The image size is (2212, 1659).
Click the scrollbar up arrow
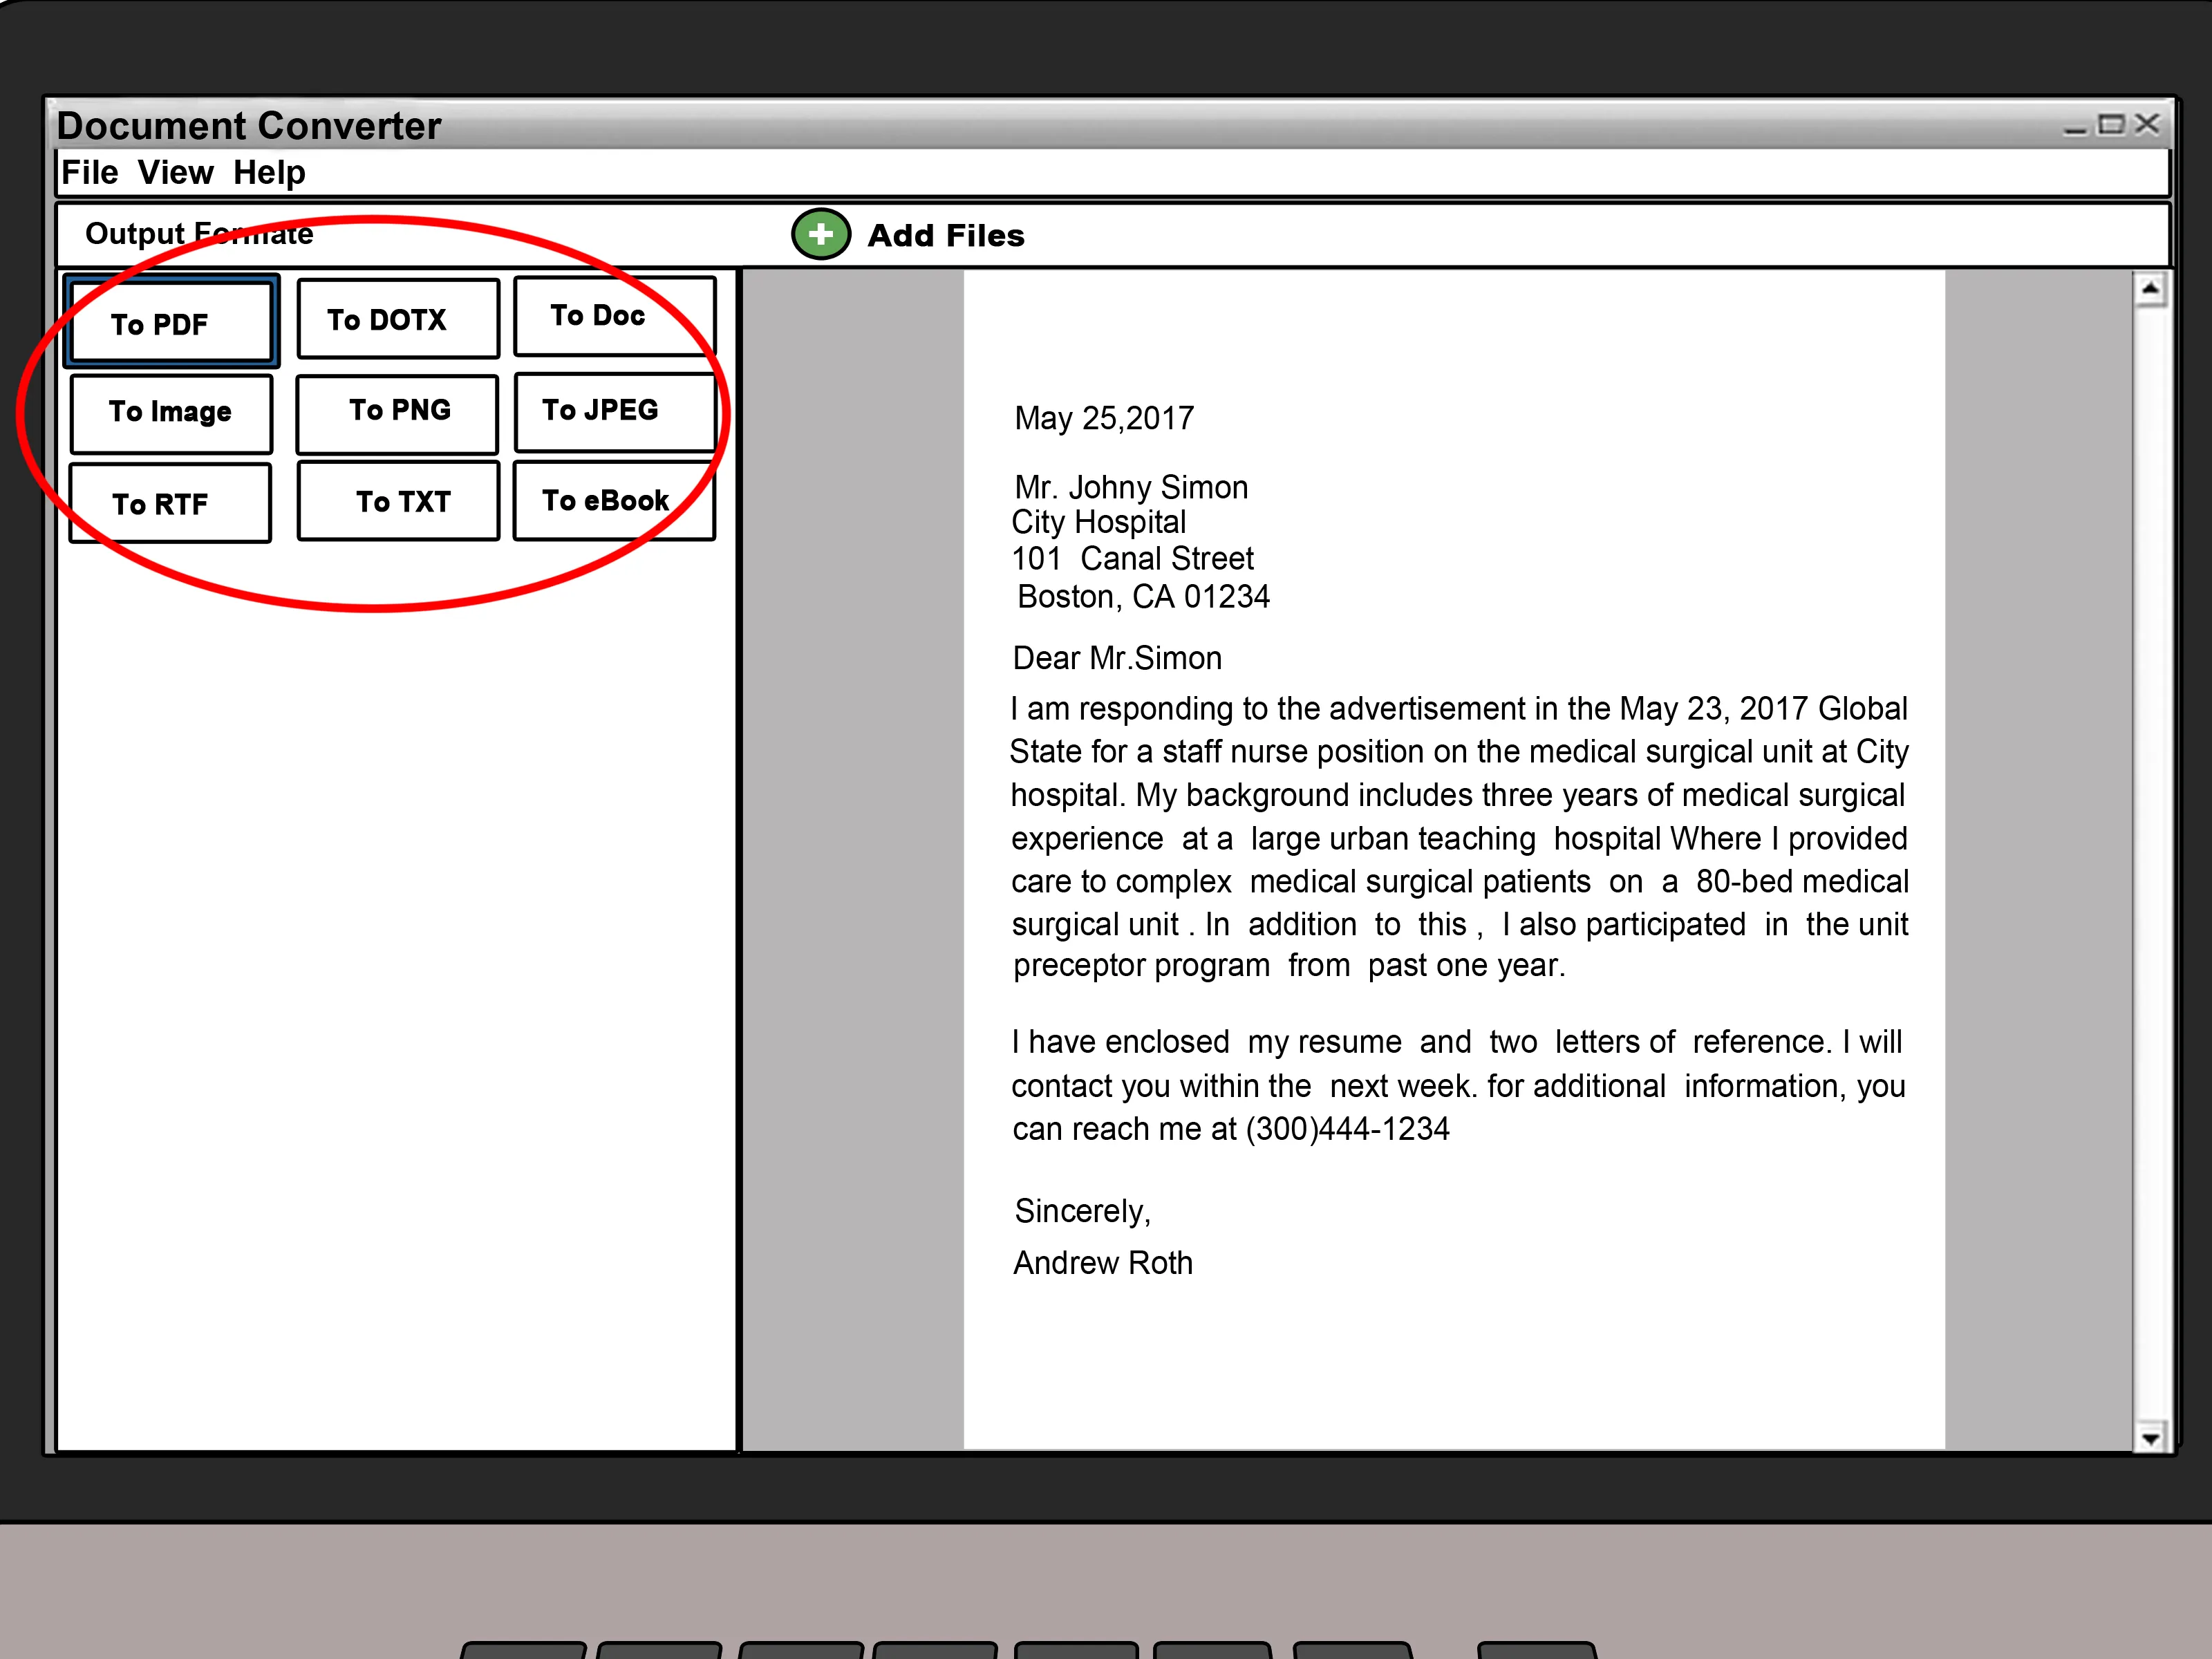pos(2149,290)
